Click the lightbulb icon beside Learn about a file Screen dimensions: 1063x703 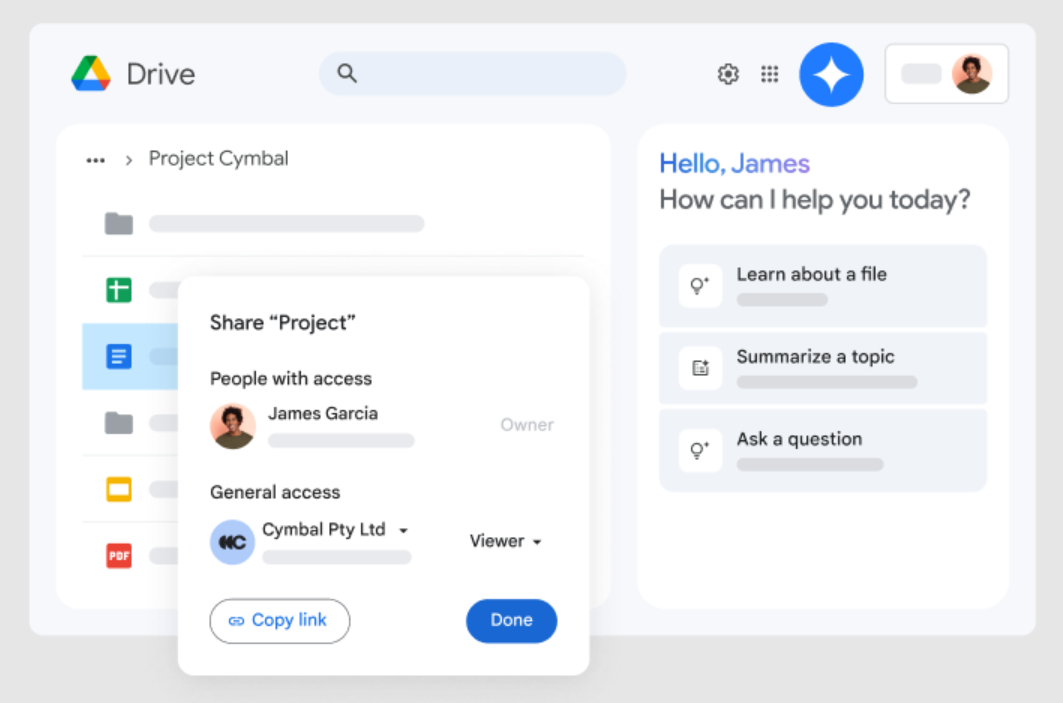point(700,285)
